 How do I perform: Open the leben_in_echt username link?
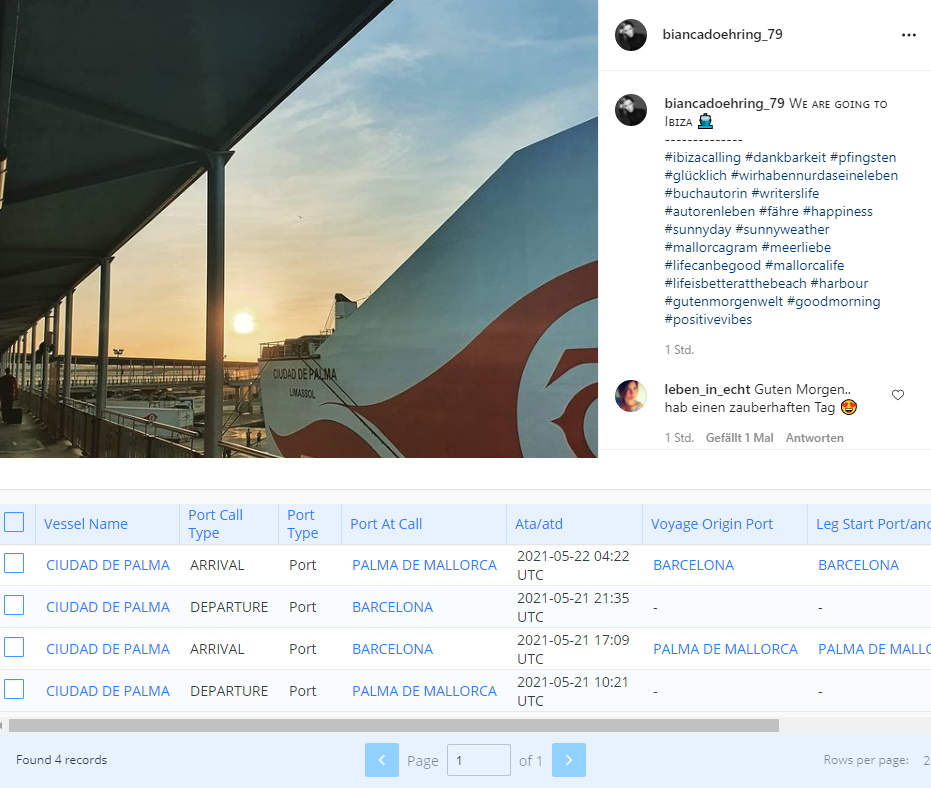707,390
